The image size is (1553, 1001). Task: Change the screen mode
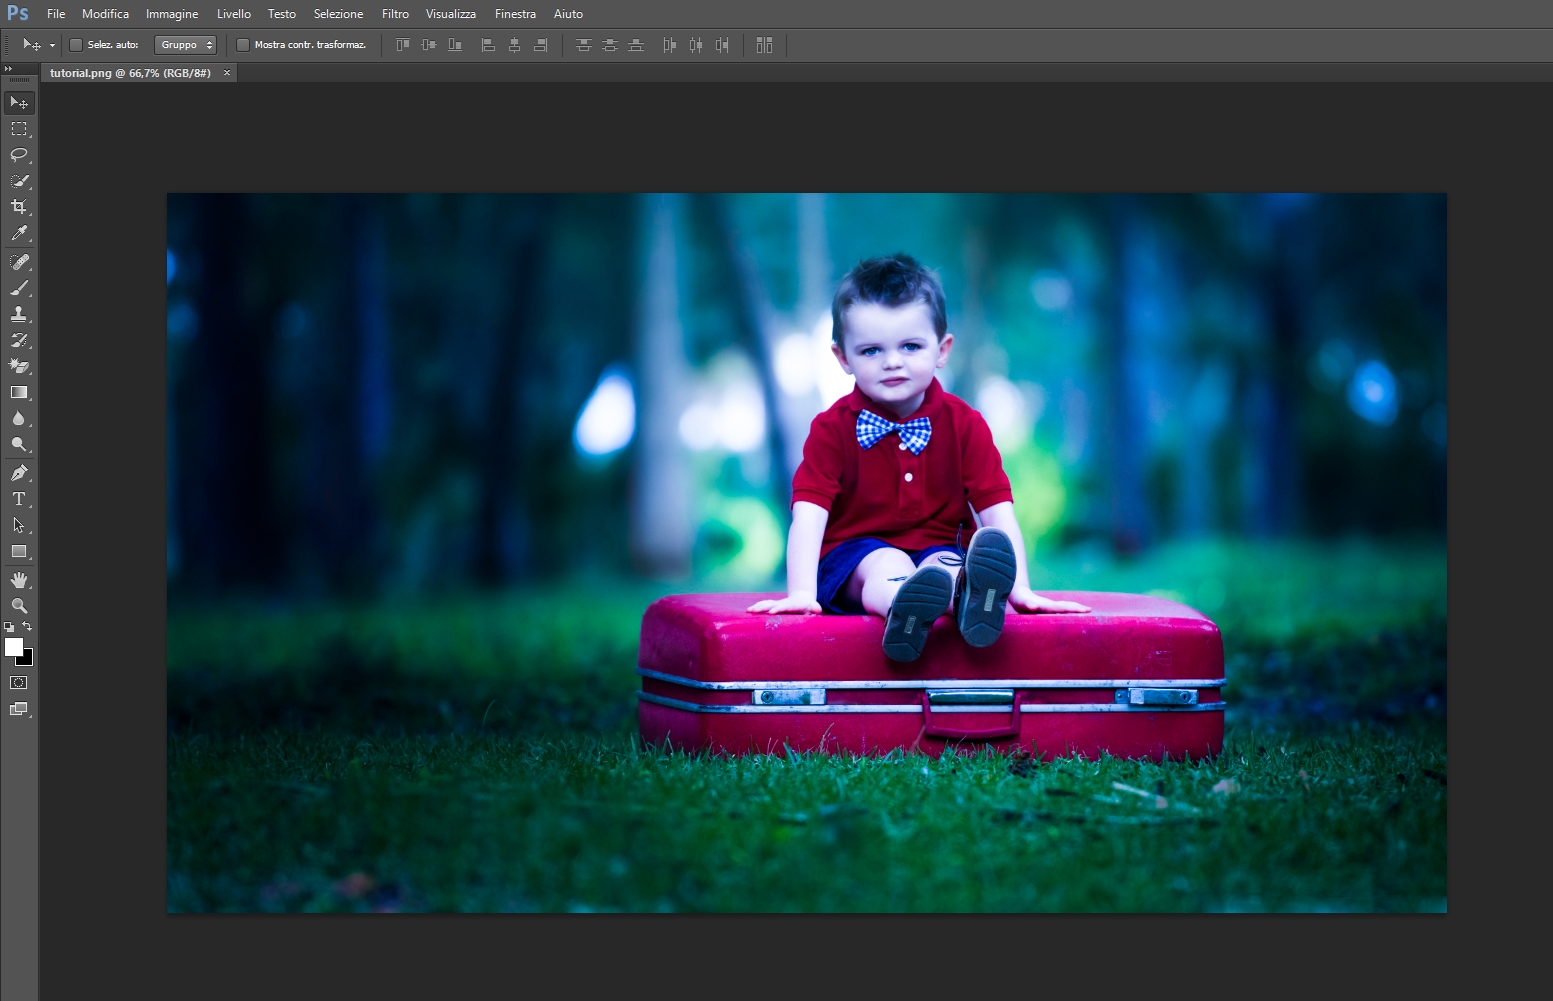coord(19,709)
